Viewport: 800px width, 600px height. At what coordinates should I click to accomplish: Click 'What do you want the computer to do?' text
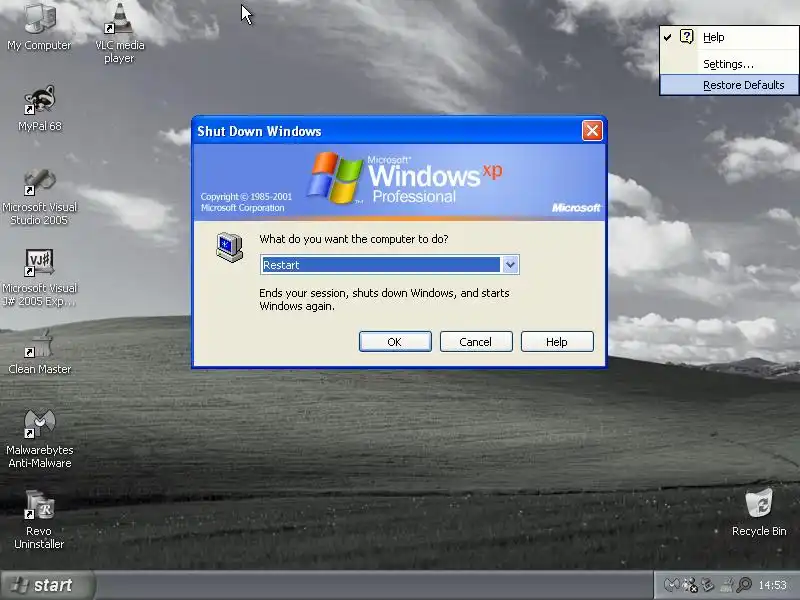point(354,239)
